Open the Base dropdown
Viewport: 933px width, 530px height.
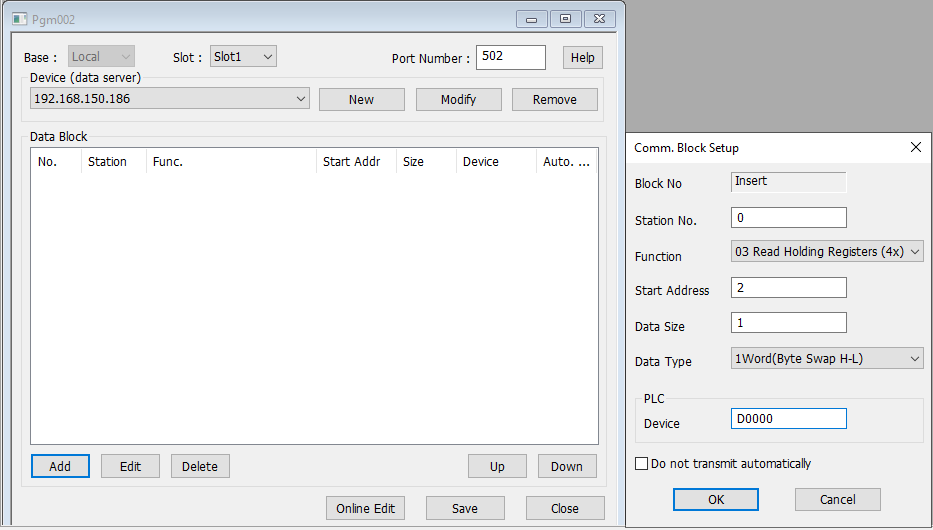[101, 57]
